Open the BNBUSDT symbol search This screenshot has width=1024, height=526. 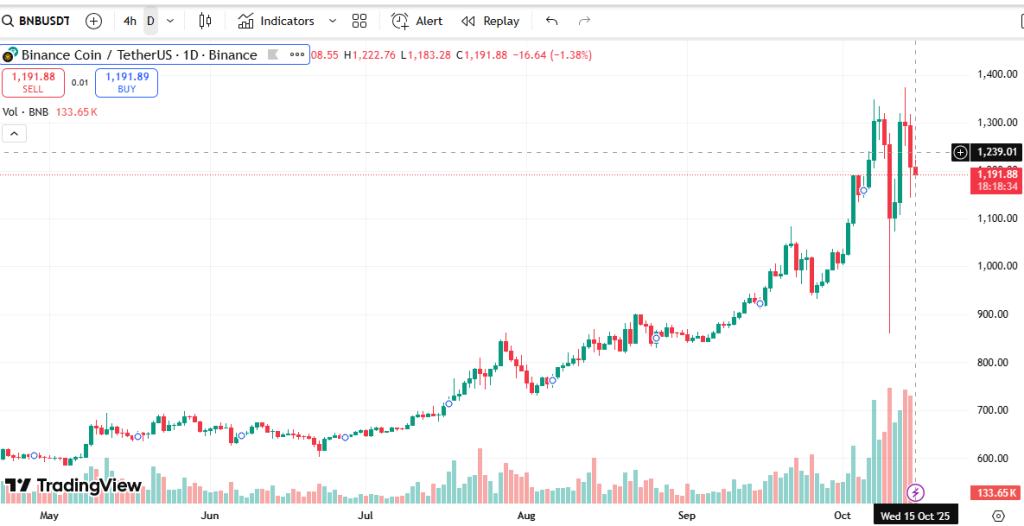pyautogui.click(x=40, y=21)
